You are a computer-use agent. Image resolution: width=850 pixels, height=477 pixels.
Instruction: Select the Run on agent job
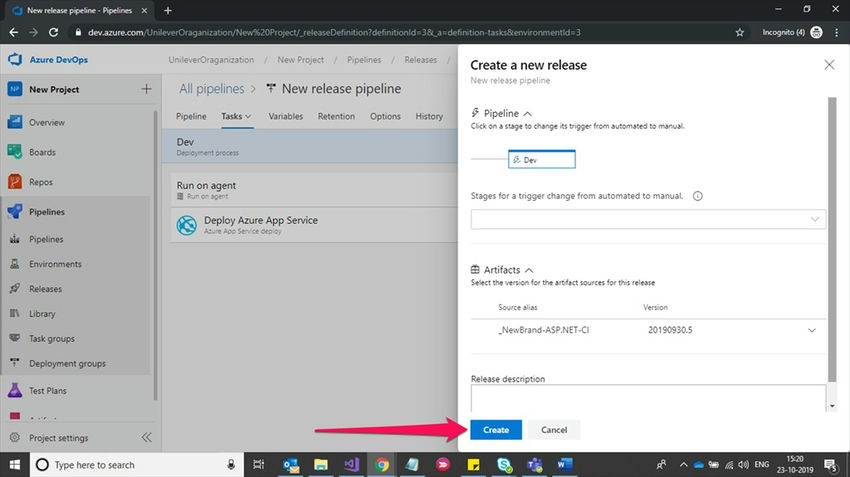click(314, 190)
